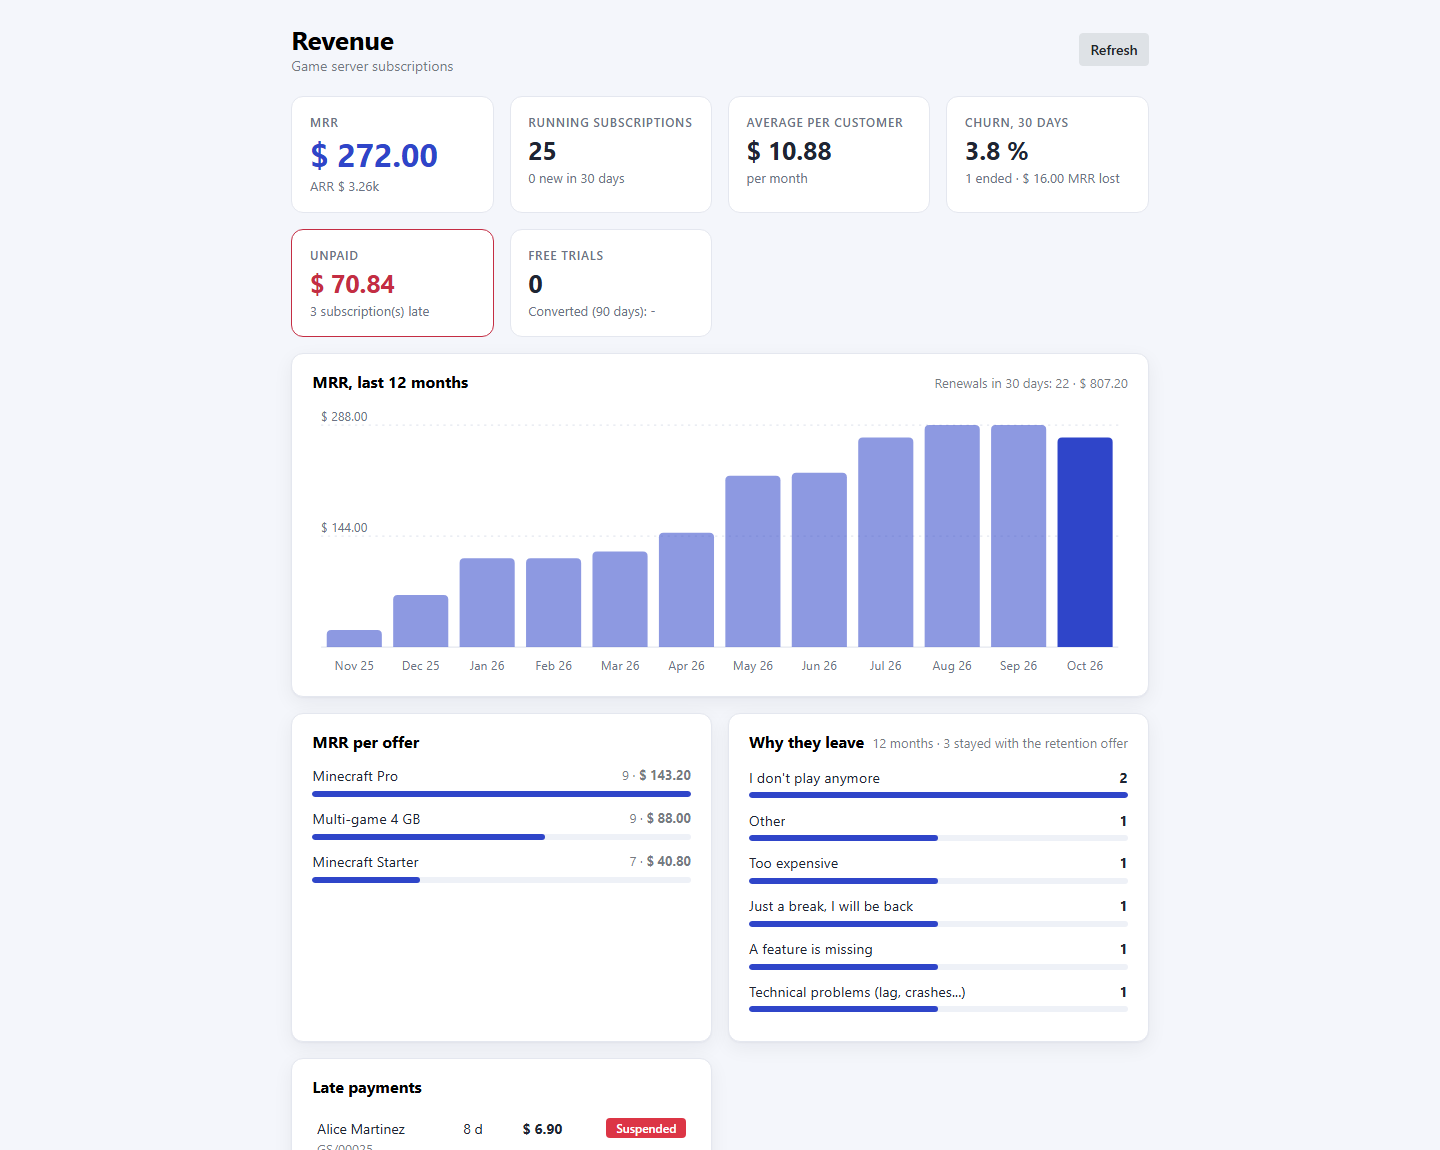
Task: Select the Jan 26 bar in MRR chart
Action: [x=487, y=603]
